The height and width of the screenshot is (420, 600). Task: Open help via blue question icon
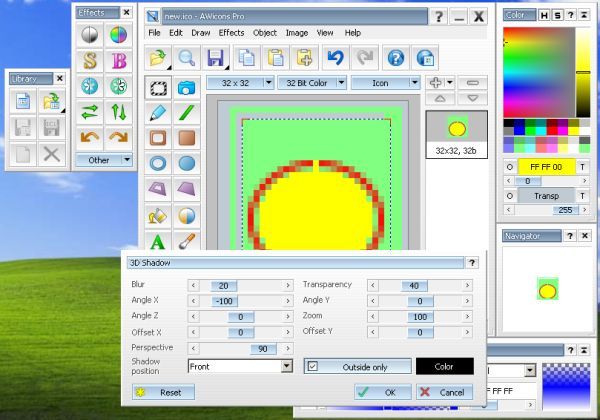pos(396,58)
